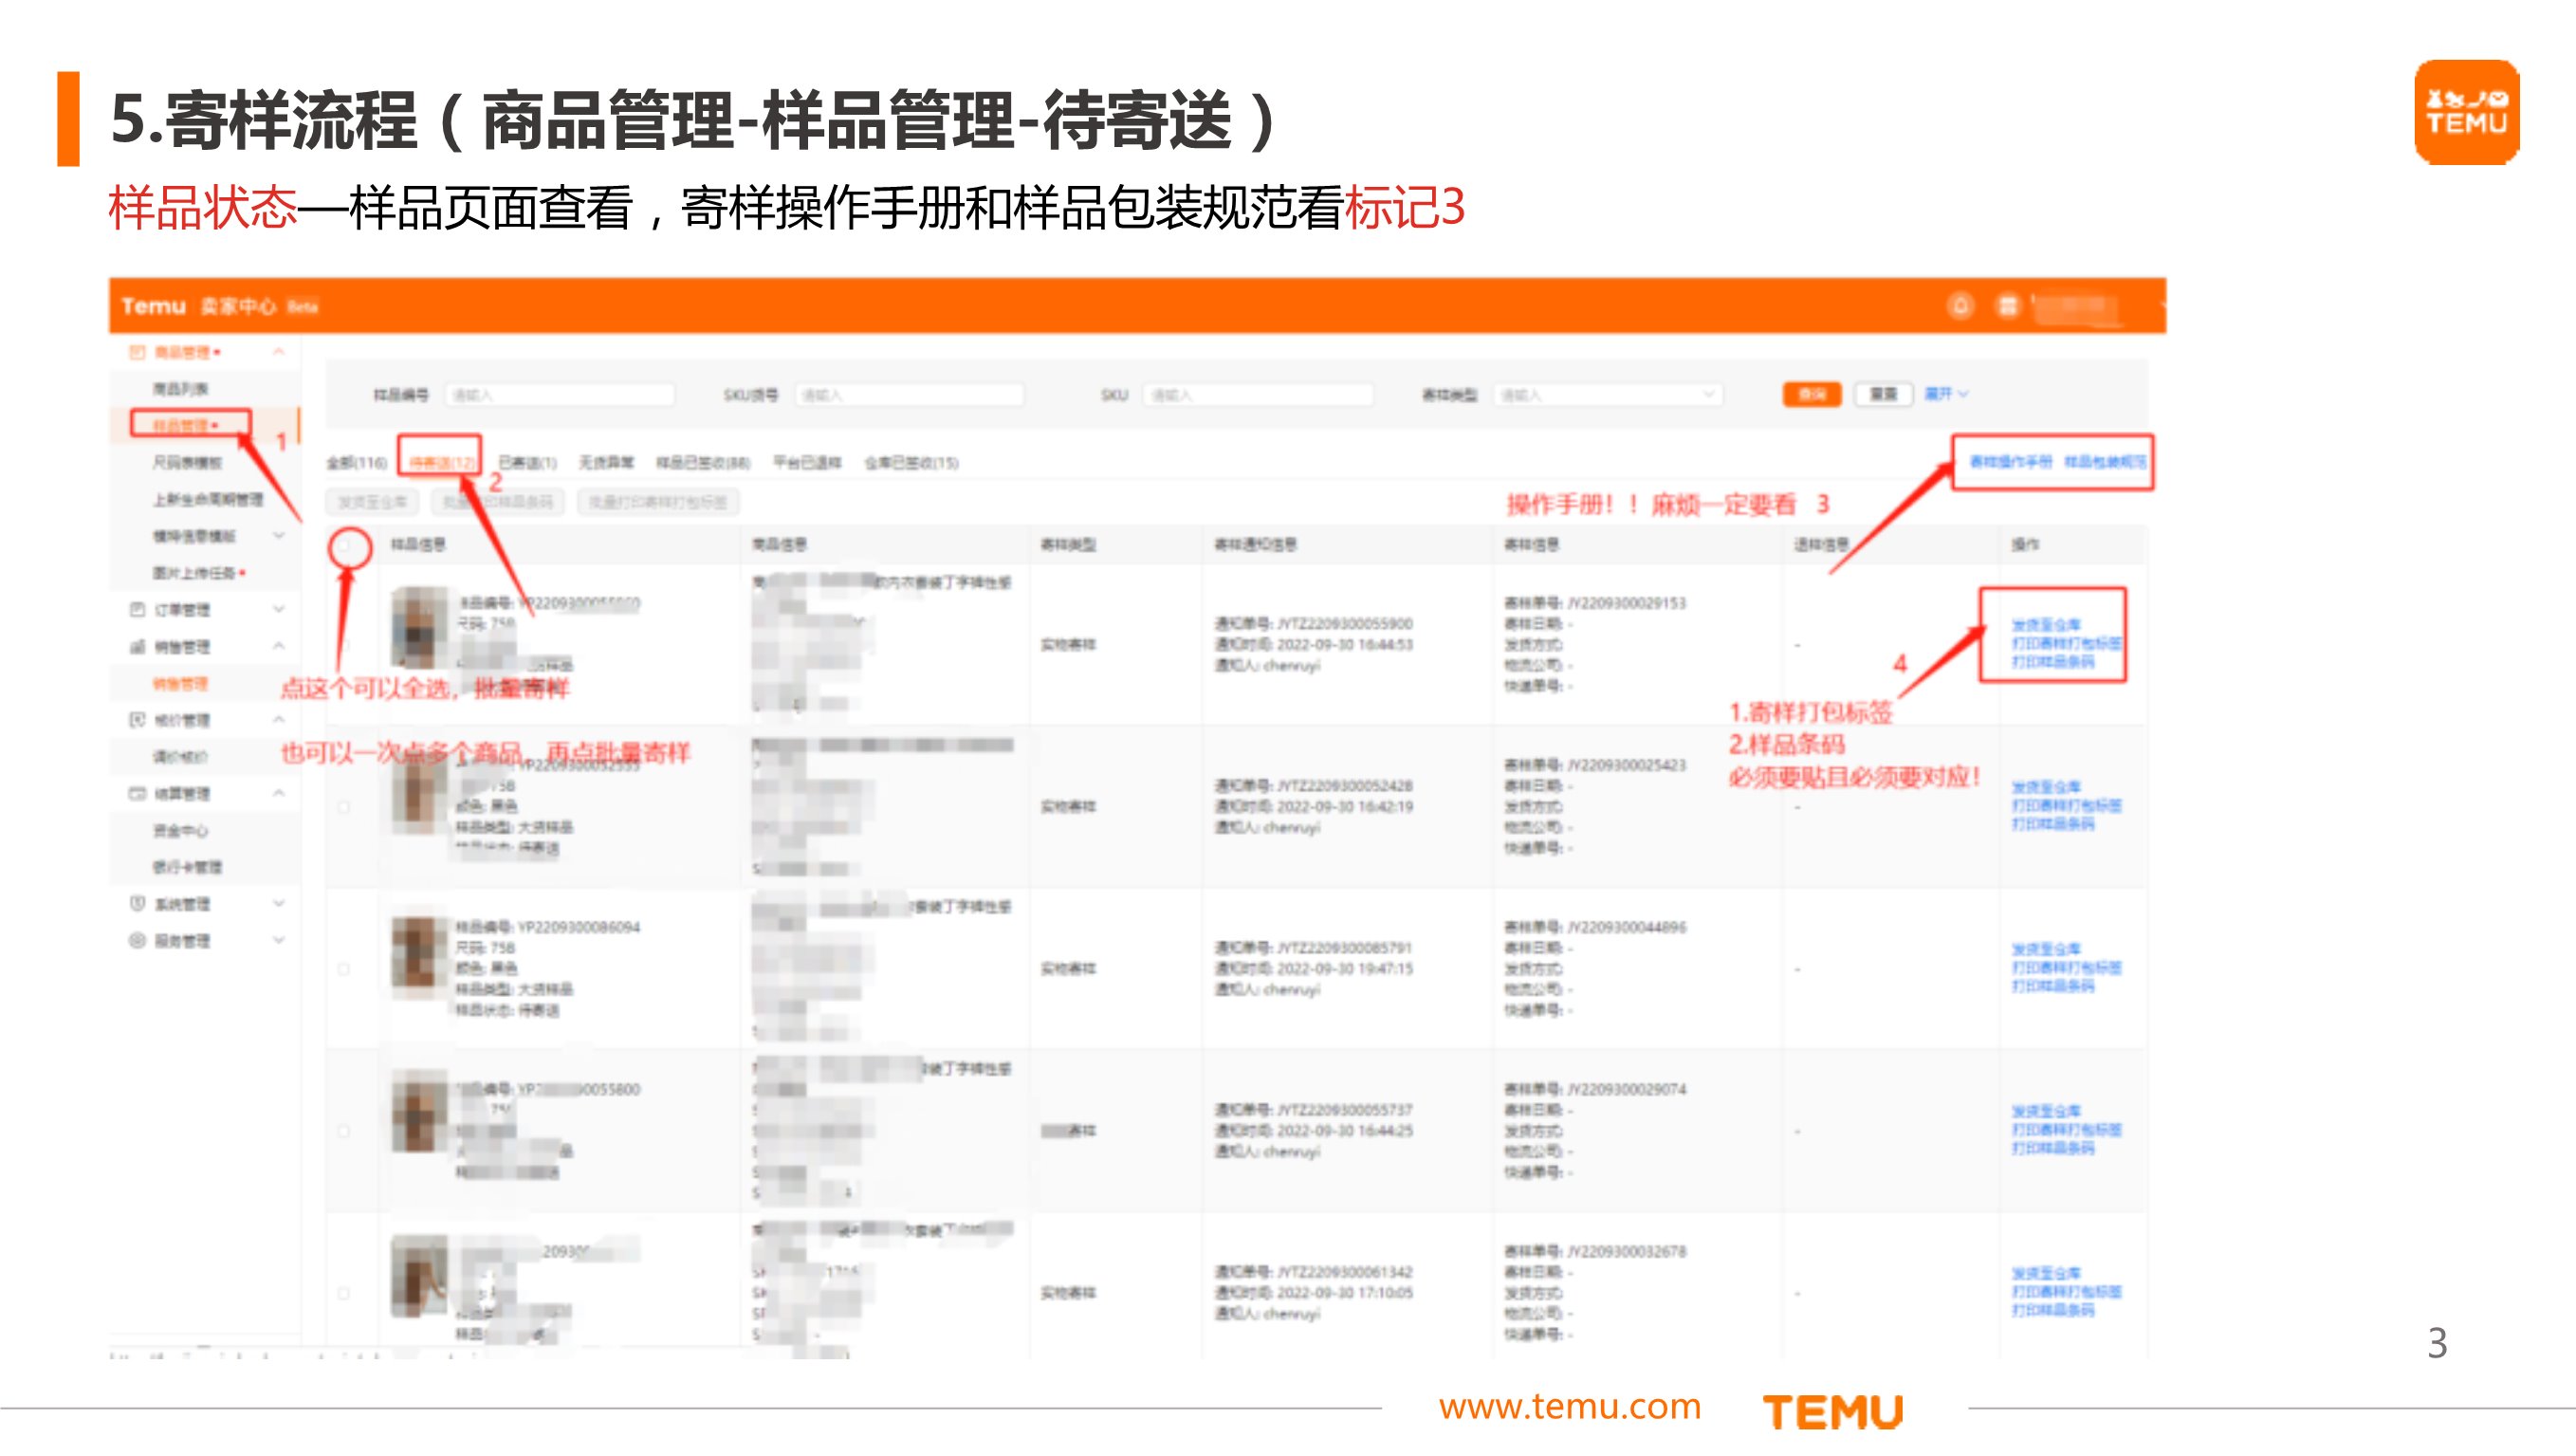
Task: Open the 寄样类型 dropdown
Action: coord(1607,395)
